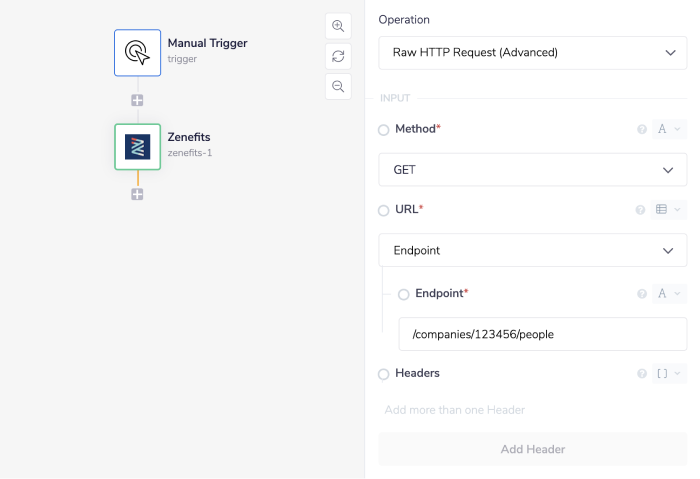This screenshot has height=479, width=700.
Task: Open the Operation dropdown
Action: click(532, 52)
